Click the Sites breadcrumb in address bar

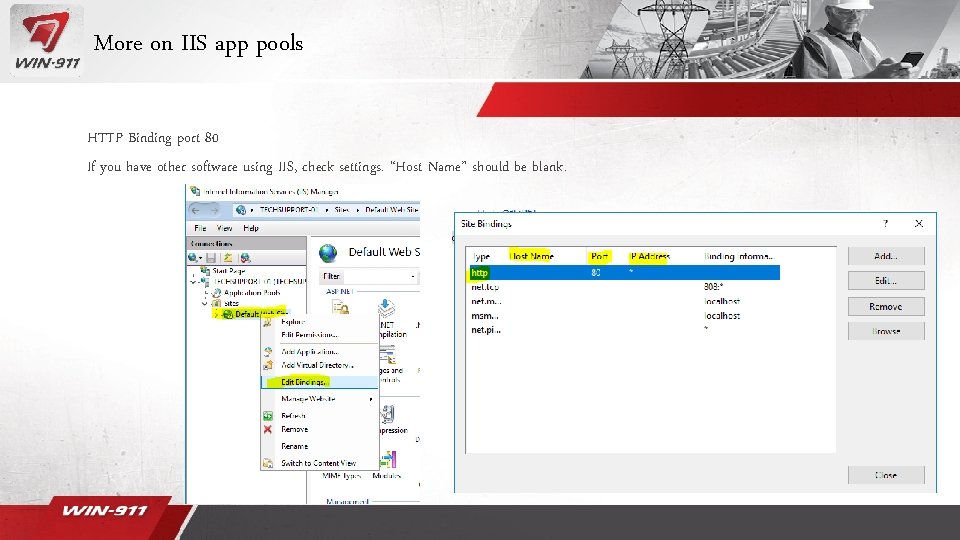point(342,210)
